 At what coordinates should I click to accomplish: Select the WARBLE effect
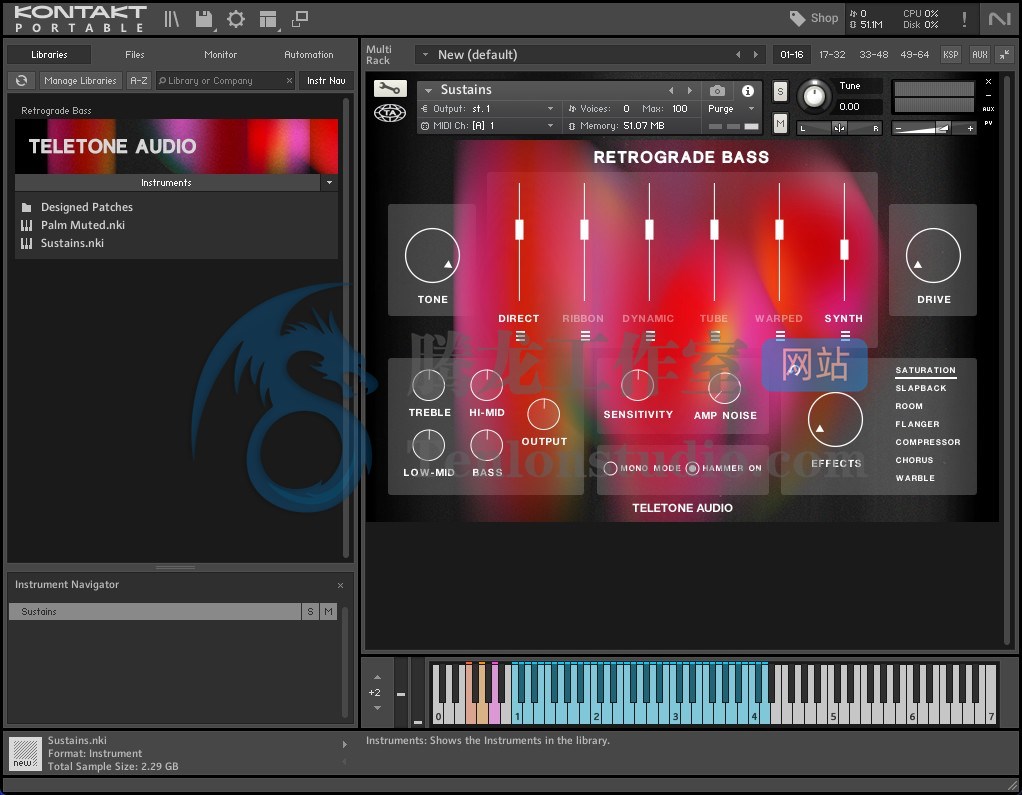coord(915,478)
